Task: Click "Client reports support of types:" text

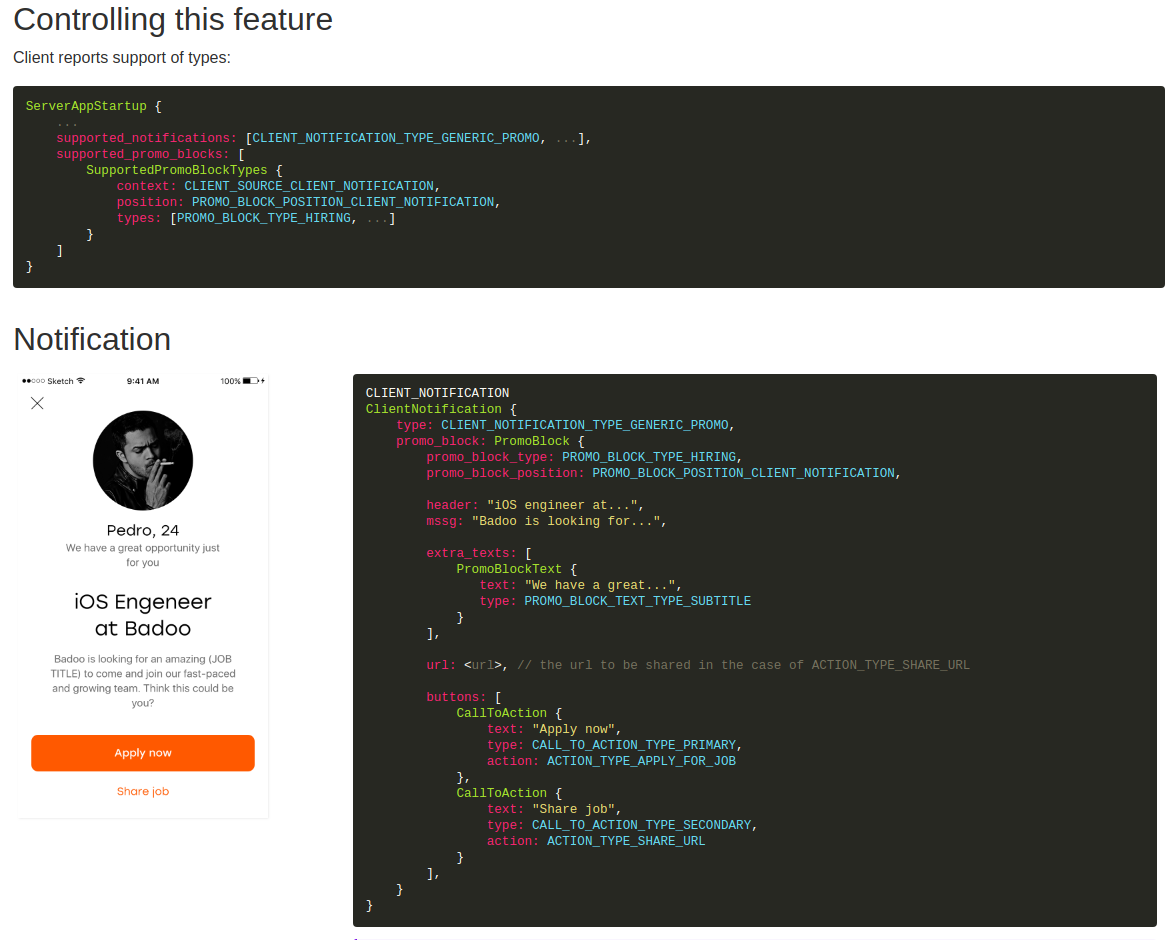Action: pyautogui.click(x=122, y=57)
